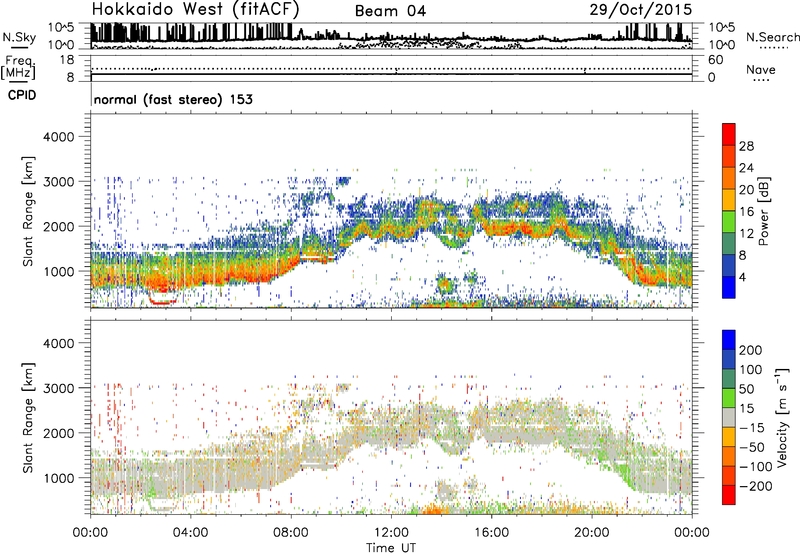Pick the blue top segment of Velocity color bar
Image resolution: width=800 pixels, height=554 pixels.
pos(729,340)
